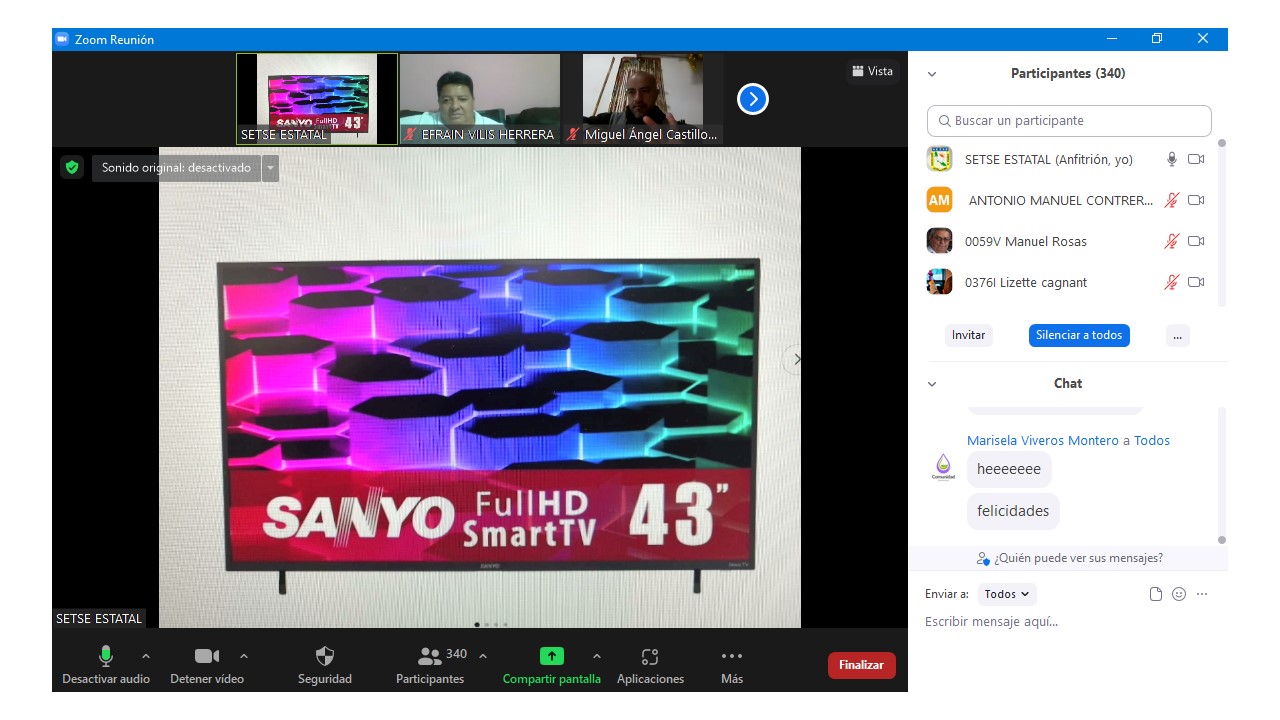Image resolution: width=1280 pixels, height=720 pixels.
Task: Open the Enviar a: Todos dropdown
Action: coord(1007,594)
